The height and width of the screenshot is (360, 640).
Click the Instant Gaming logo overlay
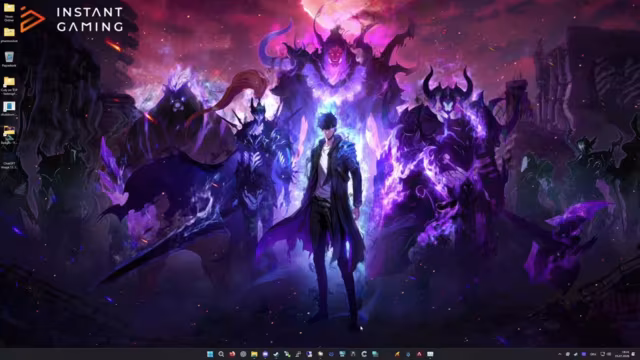click(72, 19)
